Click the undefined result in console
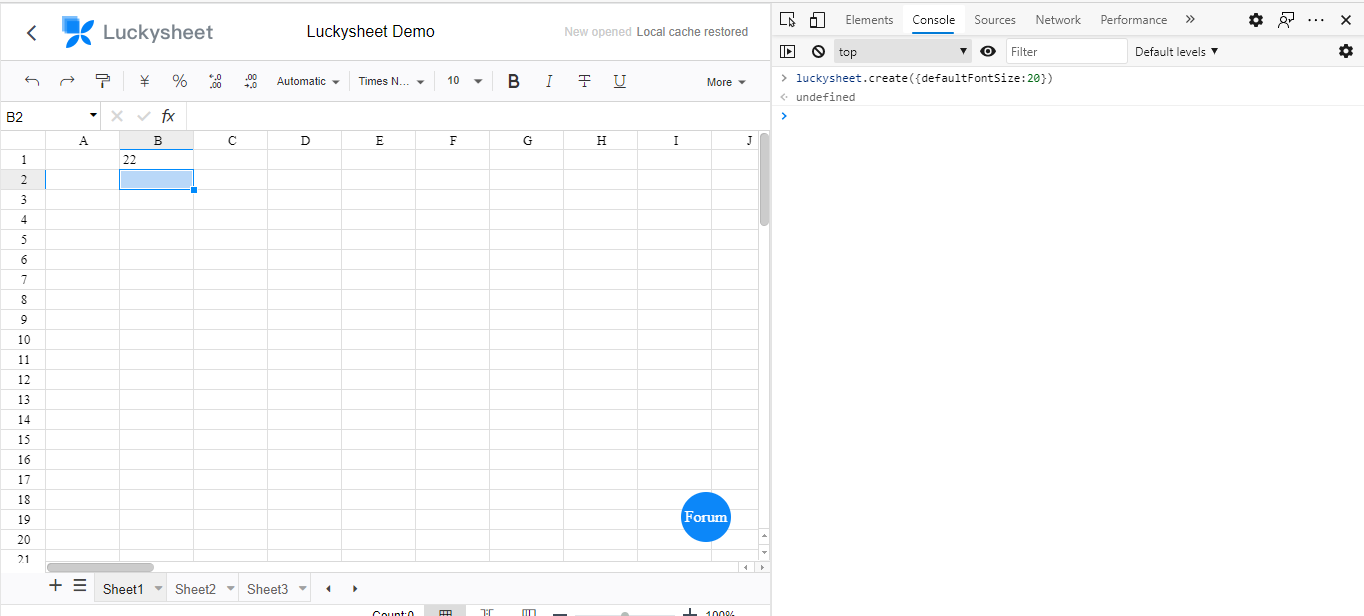 tap(826, 97)
